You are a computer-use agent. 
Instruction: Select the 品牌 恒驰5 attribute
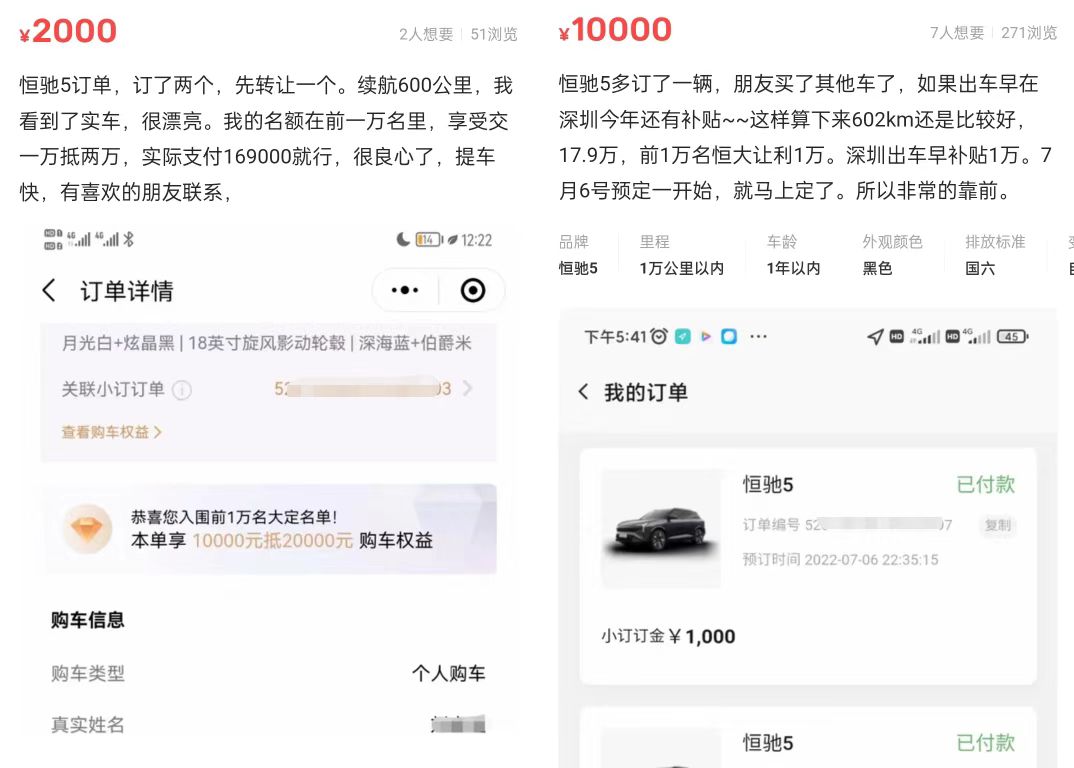(x=578, y=255)
